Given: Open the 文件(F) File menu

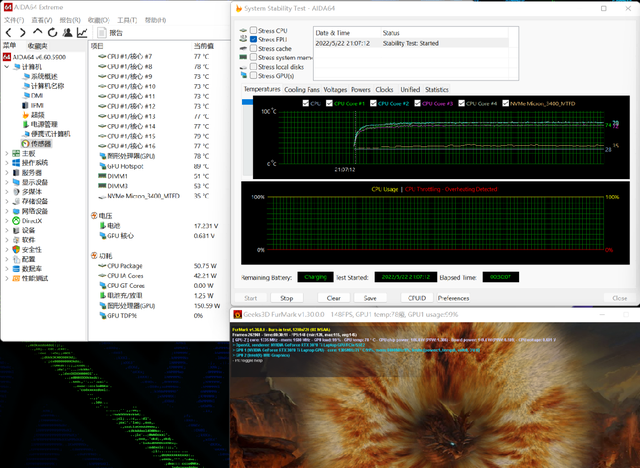Looking at the screenshot, I should coord(14,19).
